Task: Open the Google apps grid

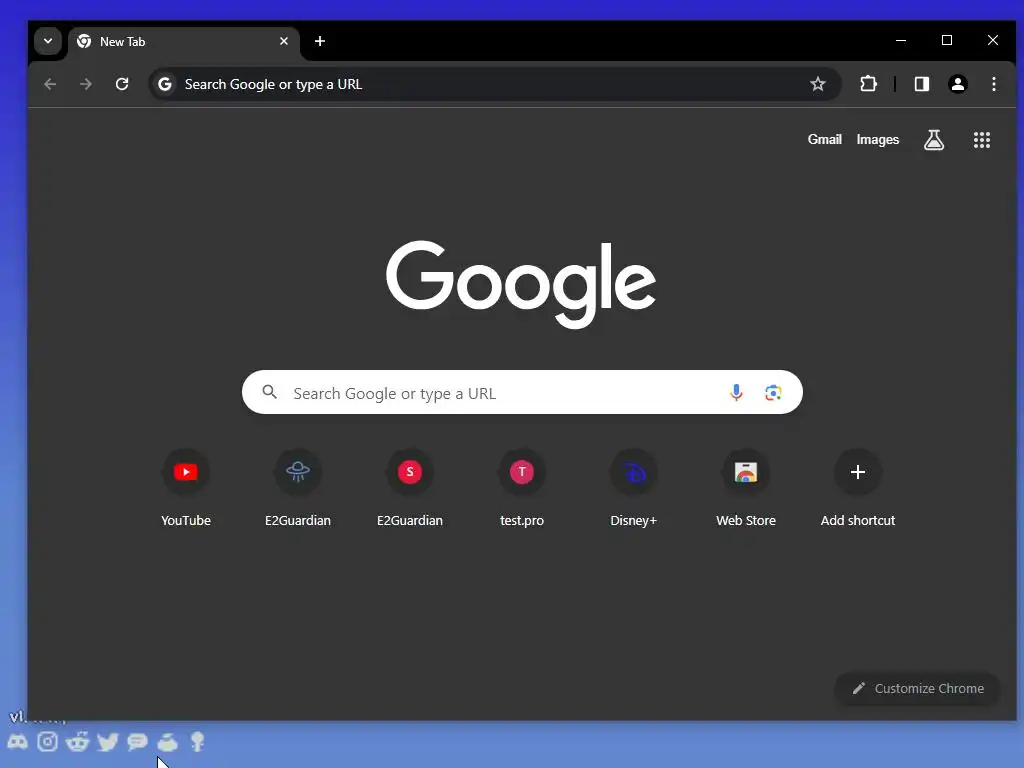Action: point(982,140)
